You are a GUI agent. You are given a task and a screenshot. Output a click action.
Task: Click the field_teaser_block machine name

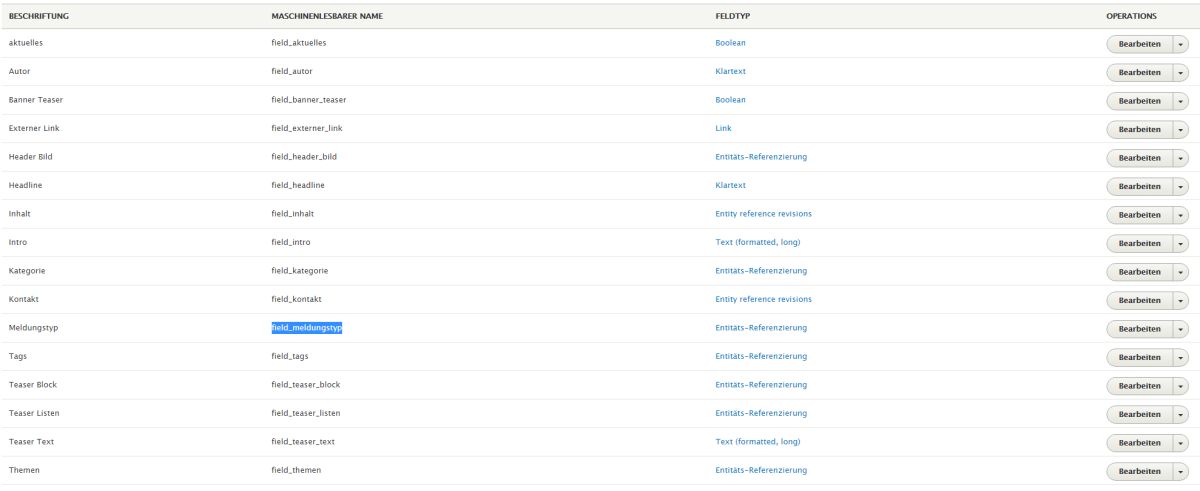305,385
